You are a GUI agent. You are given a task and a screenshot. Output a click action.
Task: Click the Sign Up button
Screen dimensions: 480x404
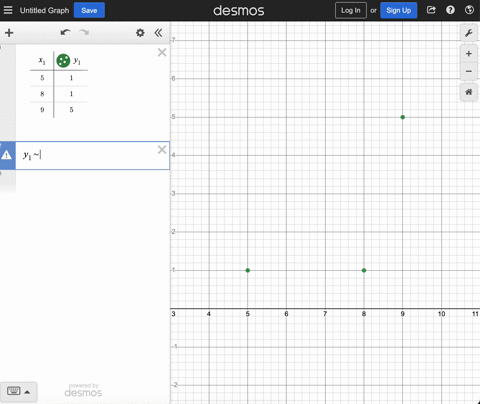coord(399,10)
